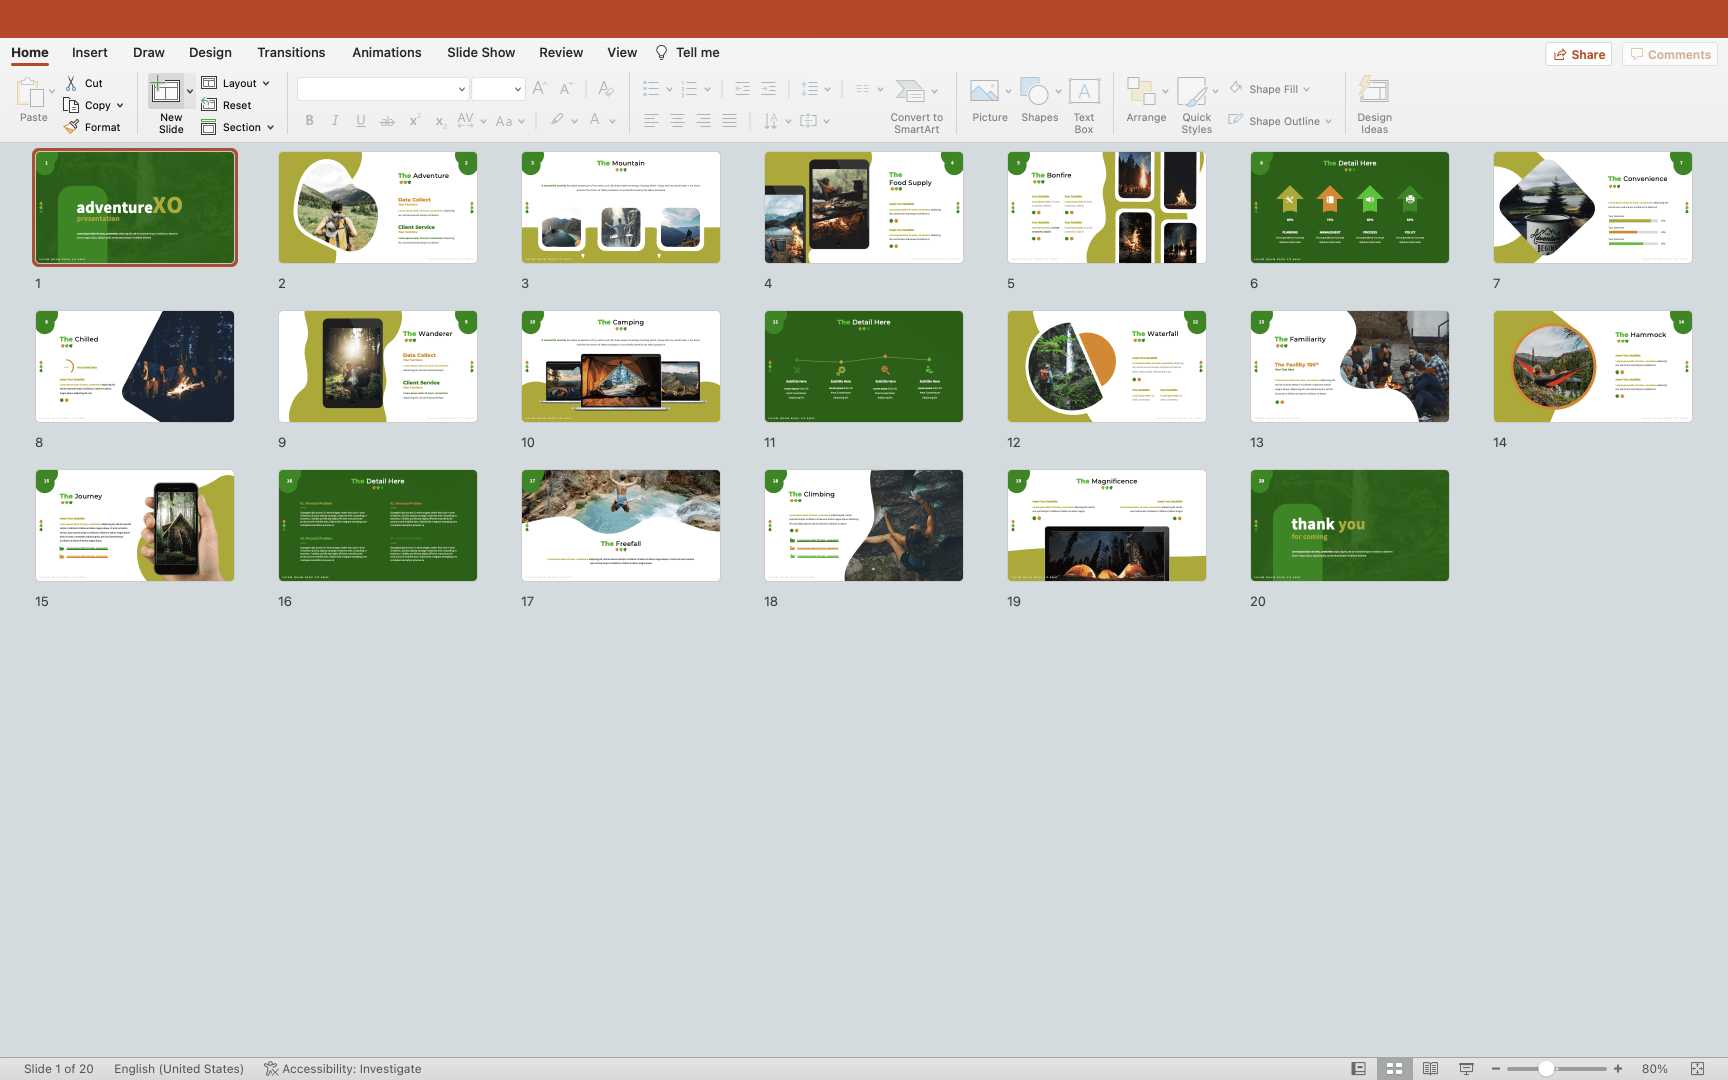The image size is (1728, 1080).
Task: Switch to Normal view in status bar
Action: 1358,1069
